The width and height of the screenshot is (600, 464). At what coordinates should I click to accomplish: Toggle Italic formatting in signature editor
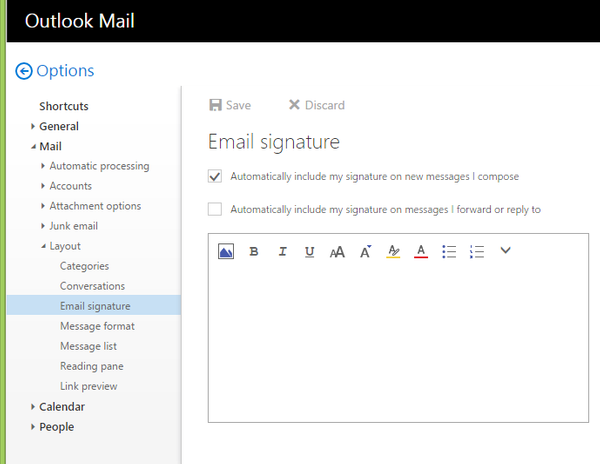point(282,251)
